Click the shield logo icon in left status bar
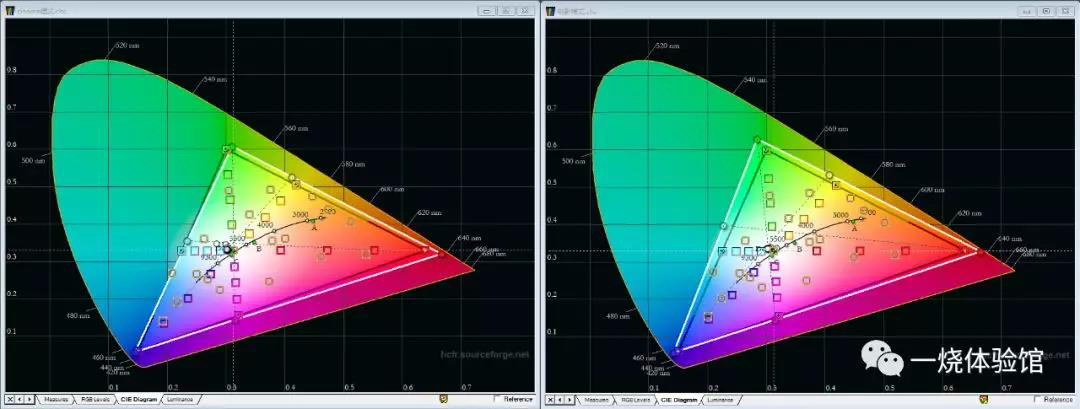 coord(444,399)
